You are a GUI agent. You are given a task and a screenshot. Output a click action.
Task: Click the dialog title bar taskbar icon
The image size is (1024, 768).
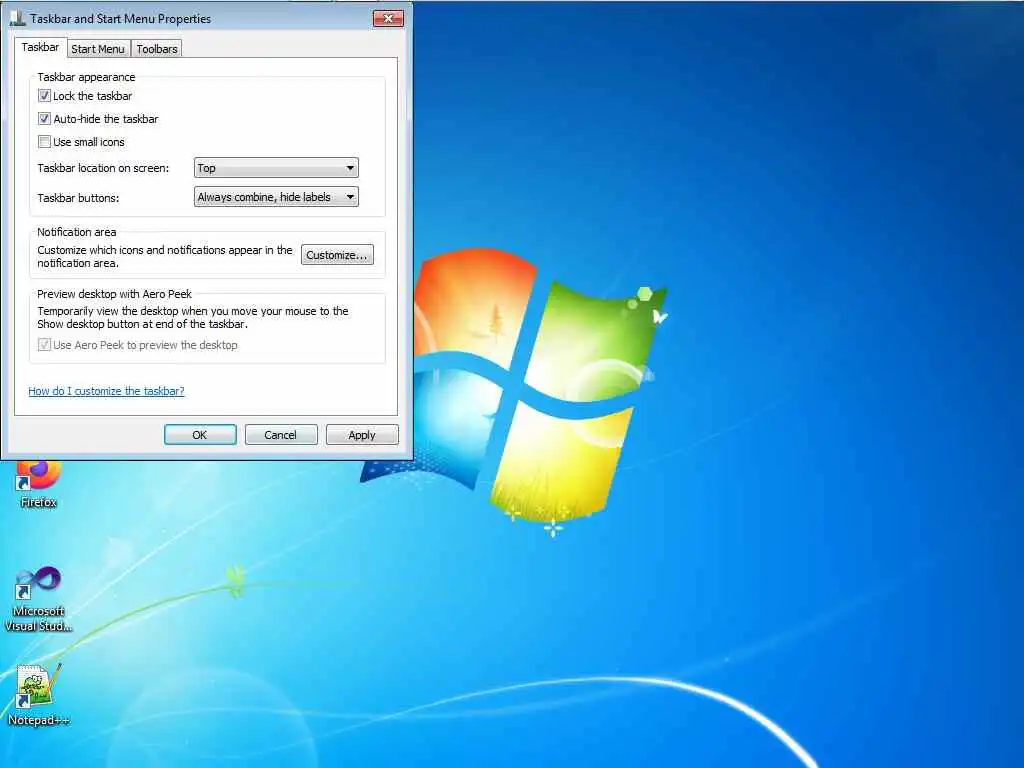point(18,18)
